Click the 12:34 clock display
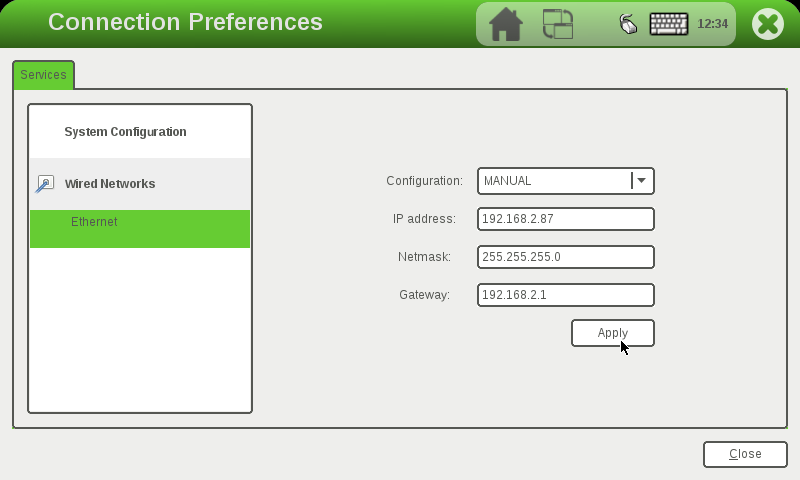This screenshot has width=800, height=480. pos(712,24)
